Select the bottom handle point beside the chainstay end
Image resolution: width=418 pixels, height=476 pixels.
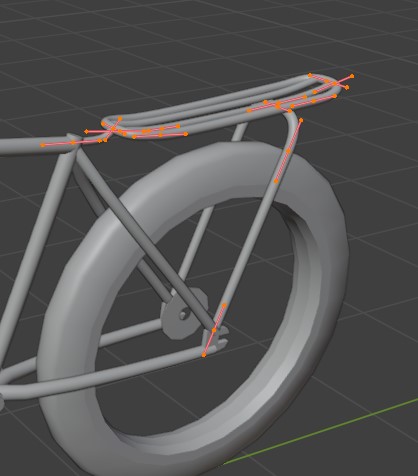click(204, 355)
